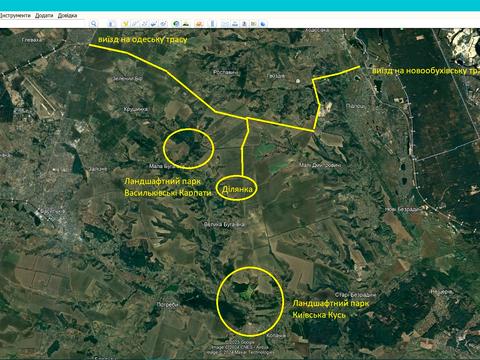480x360 pixels.
Task: Click the Глеваха place label on map
Action: pyautogui.click(x=32, y=40)
